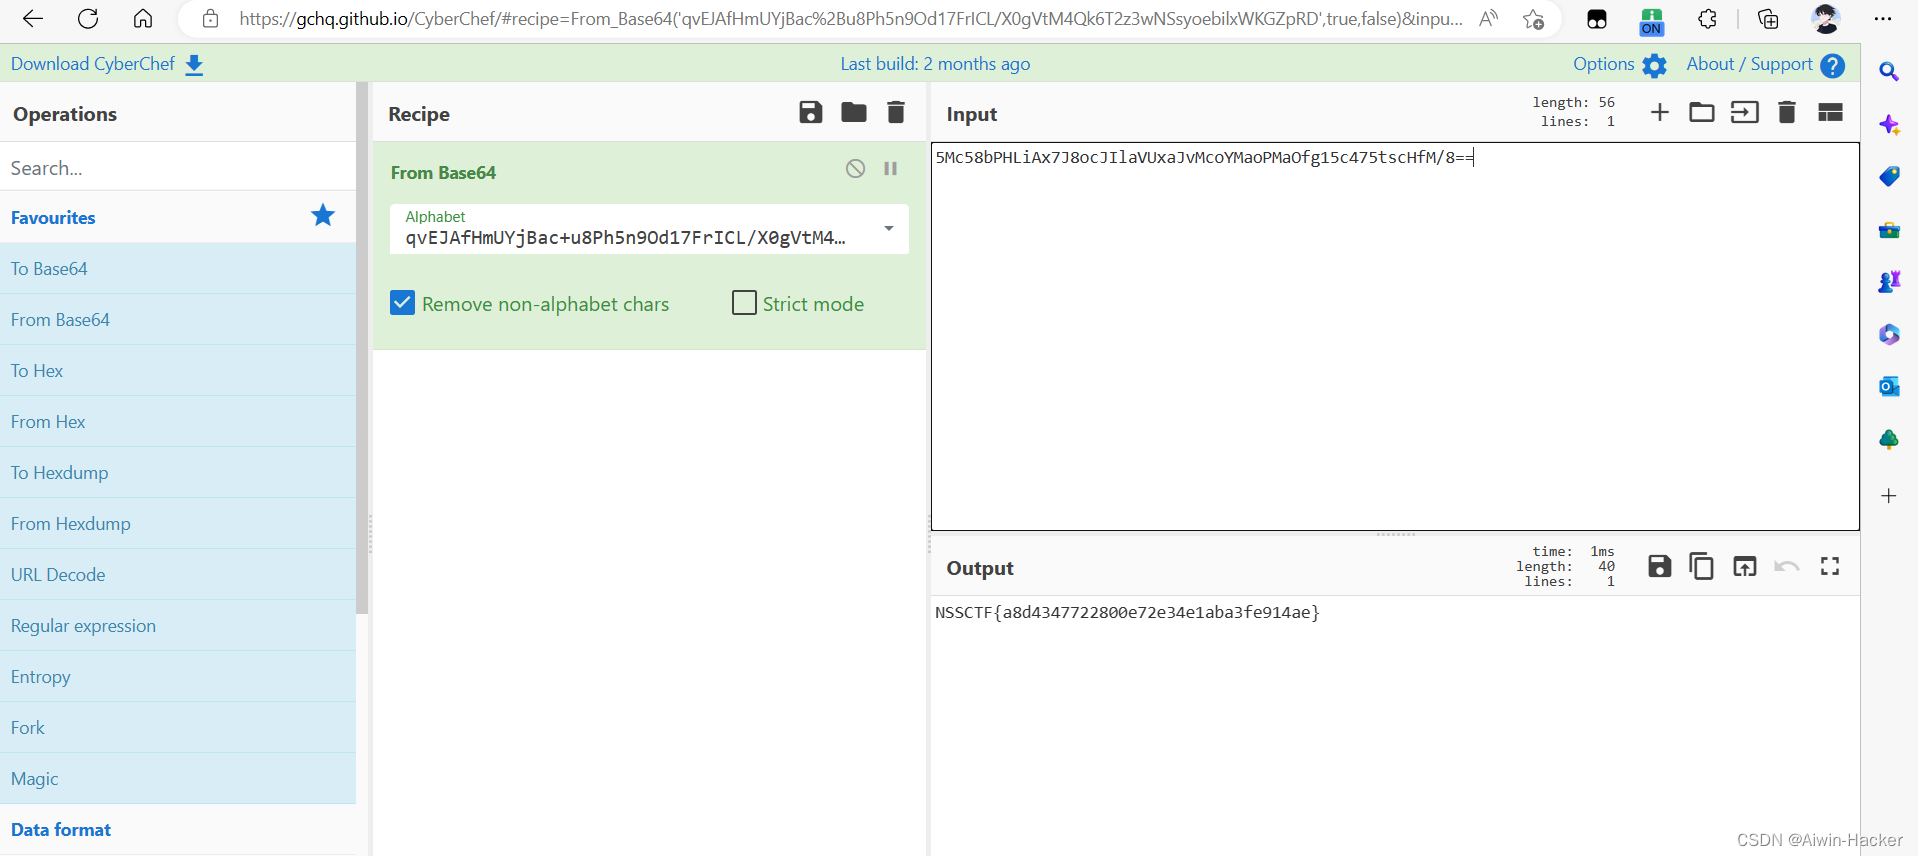Open browser profile avatar
This screenshot has height=856, width=1918.
(x=1826, y=18)
